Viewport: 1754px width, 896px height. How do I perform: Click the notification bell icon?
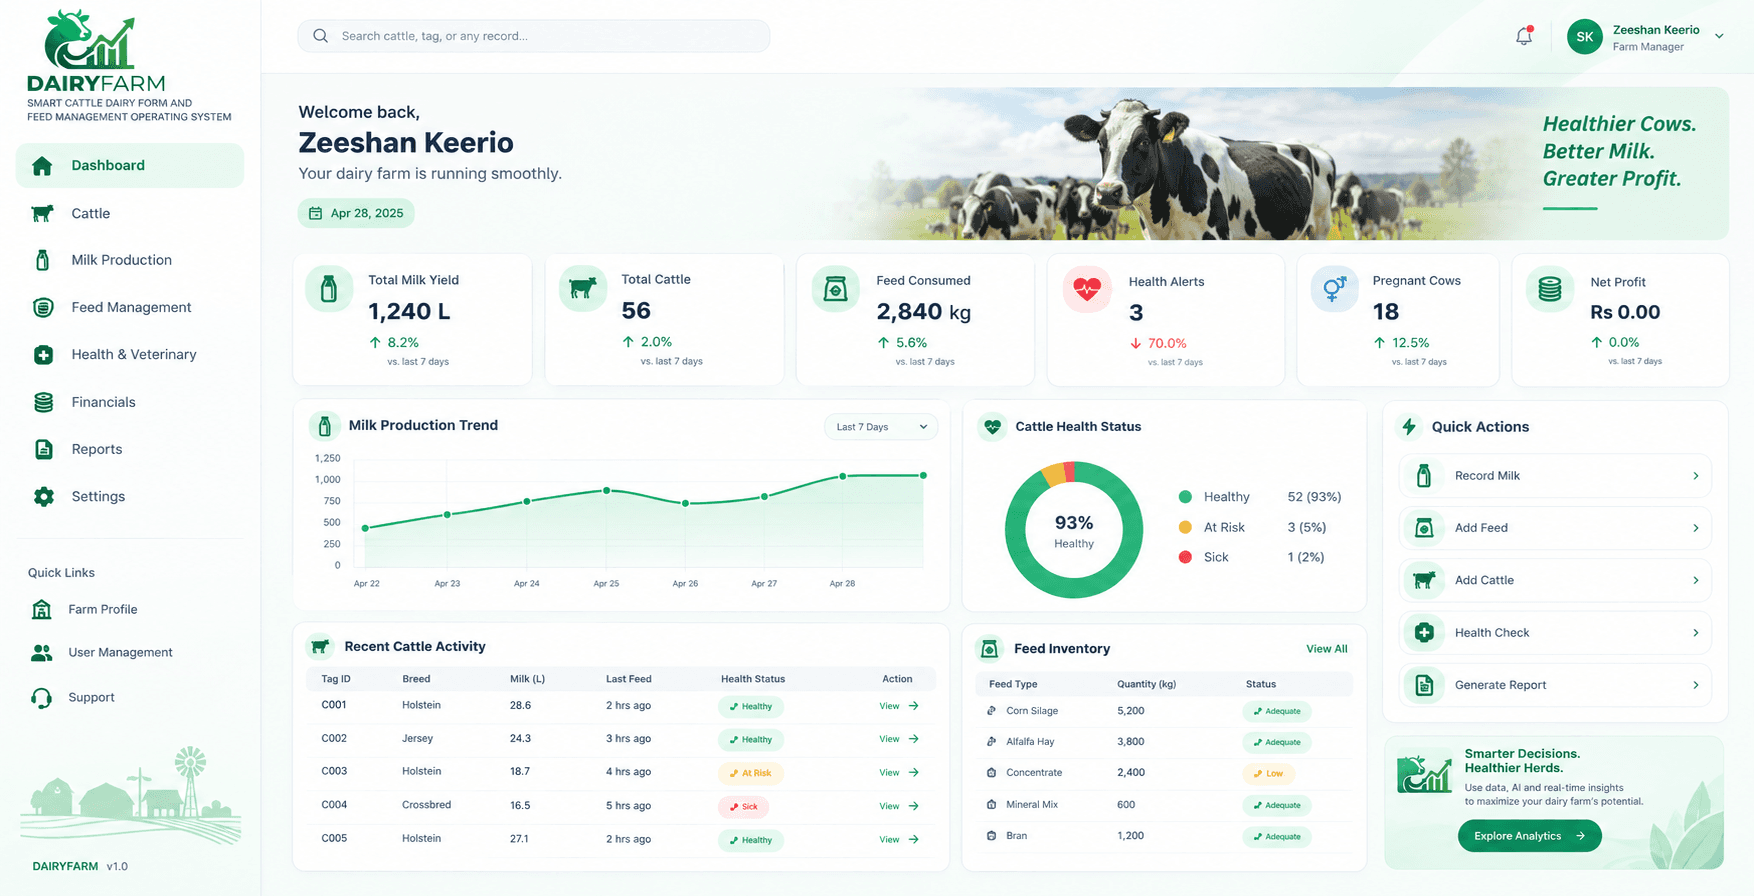pyautogui.click(x=1524, y=36)
